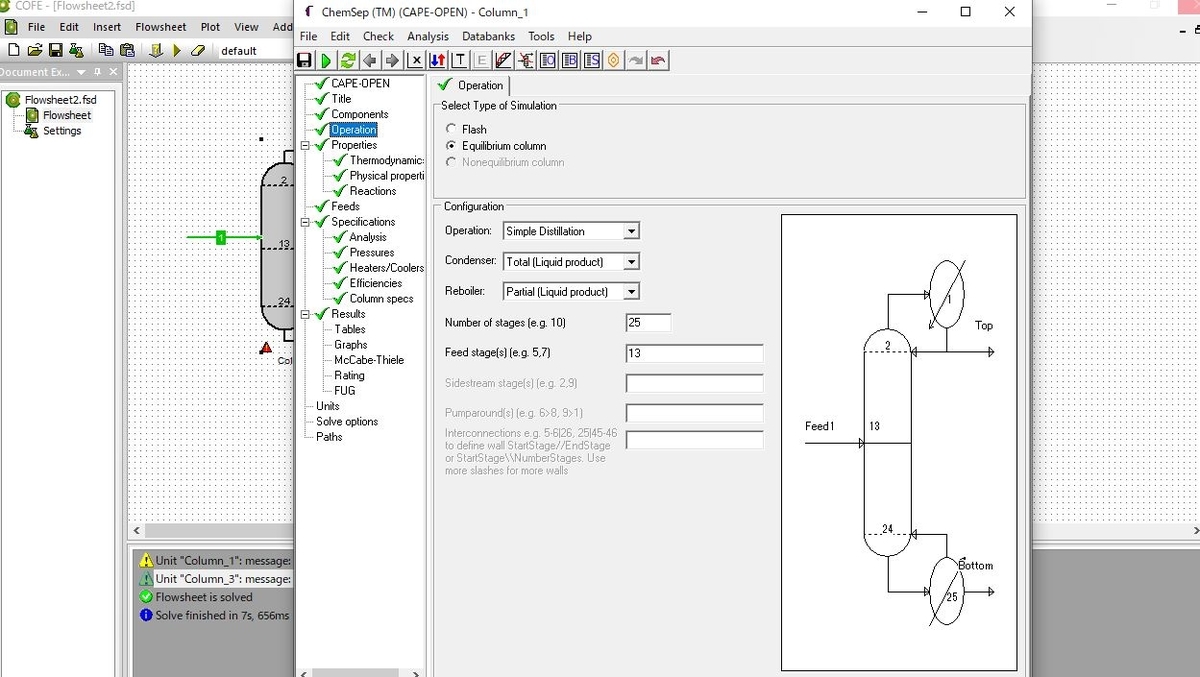This screenshot has width=1200, height=677.
Task: Save the ChemSep column file
Action: tap(304, 61)
